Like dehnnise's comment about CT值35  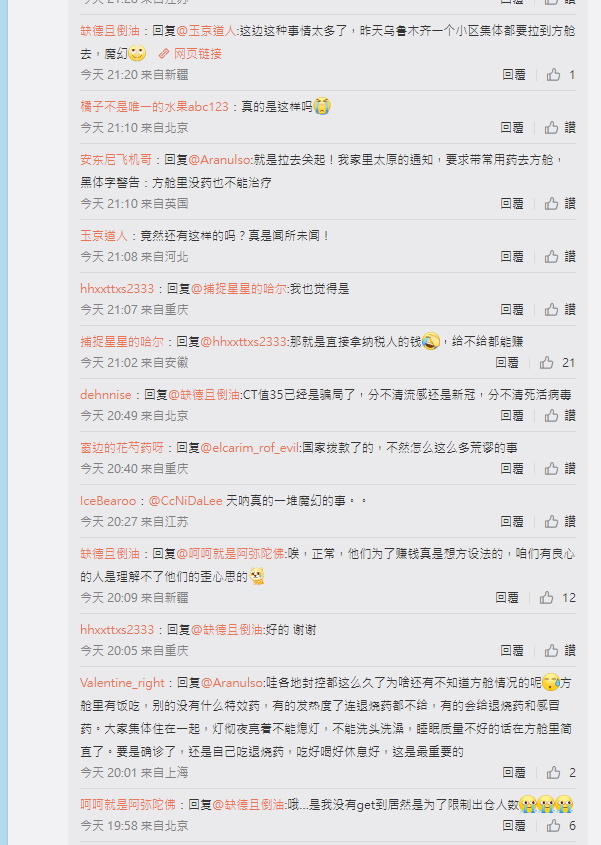(551, 415)
